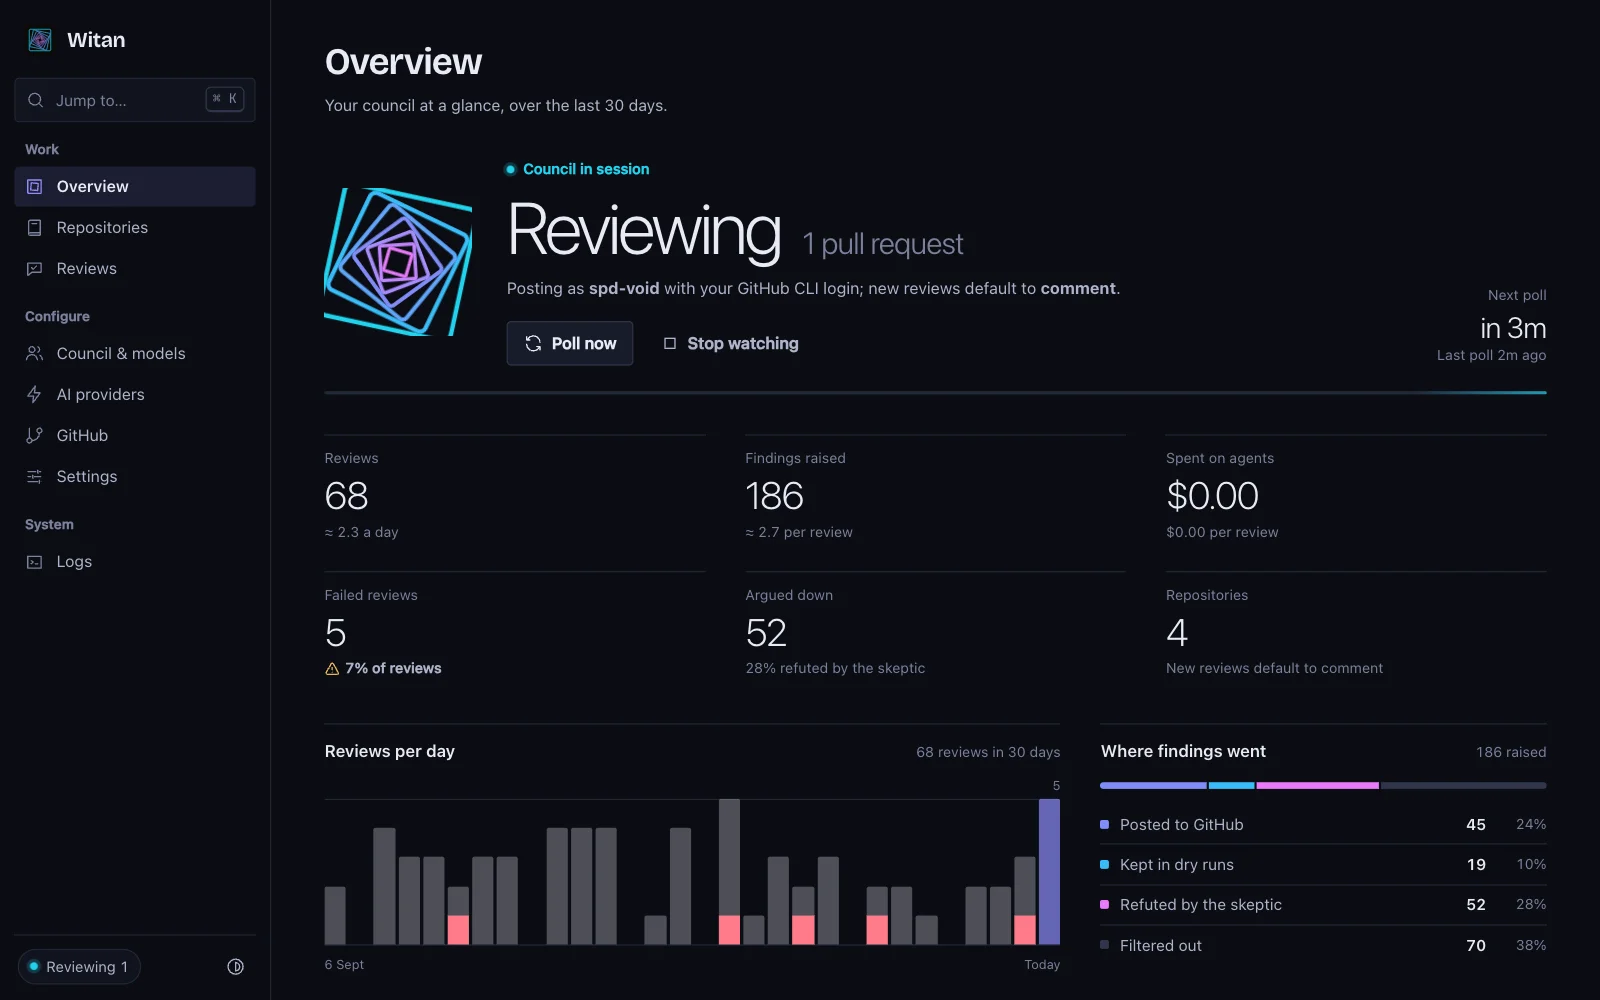Open the AI providers page

(135, 395)
